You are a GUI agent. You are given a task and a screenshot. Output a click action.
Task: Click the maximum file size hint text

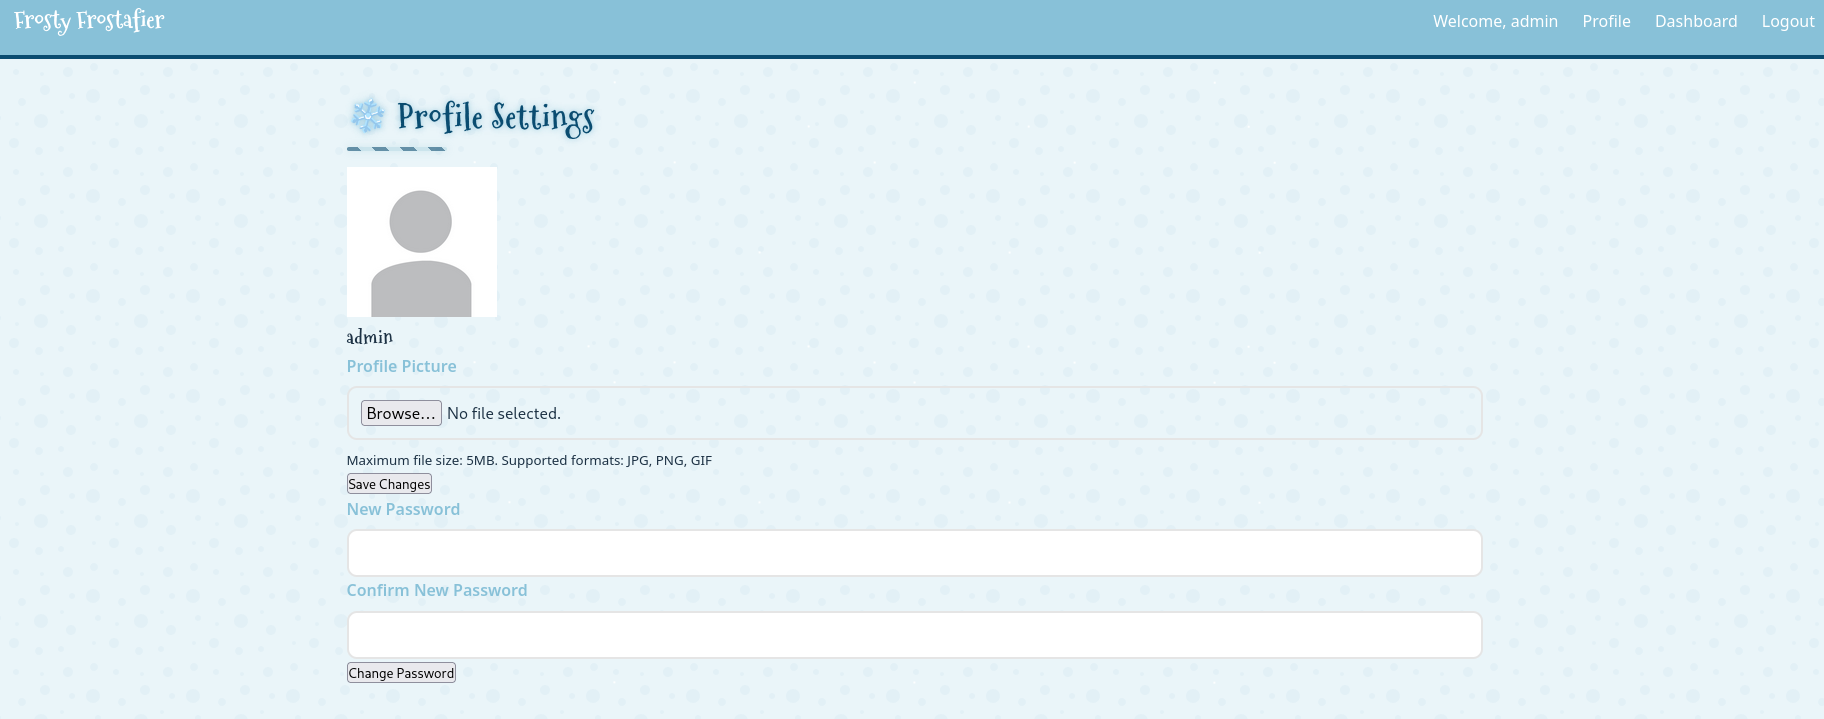click(529, 460)
